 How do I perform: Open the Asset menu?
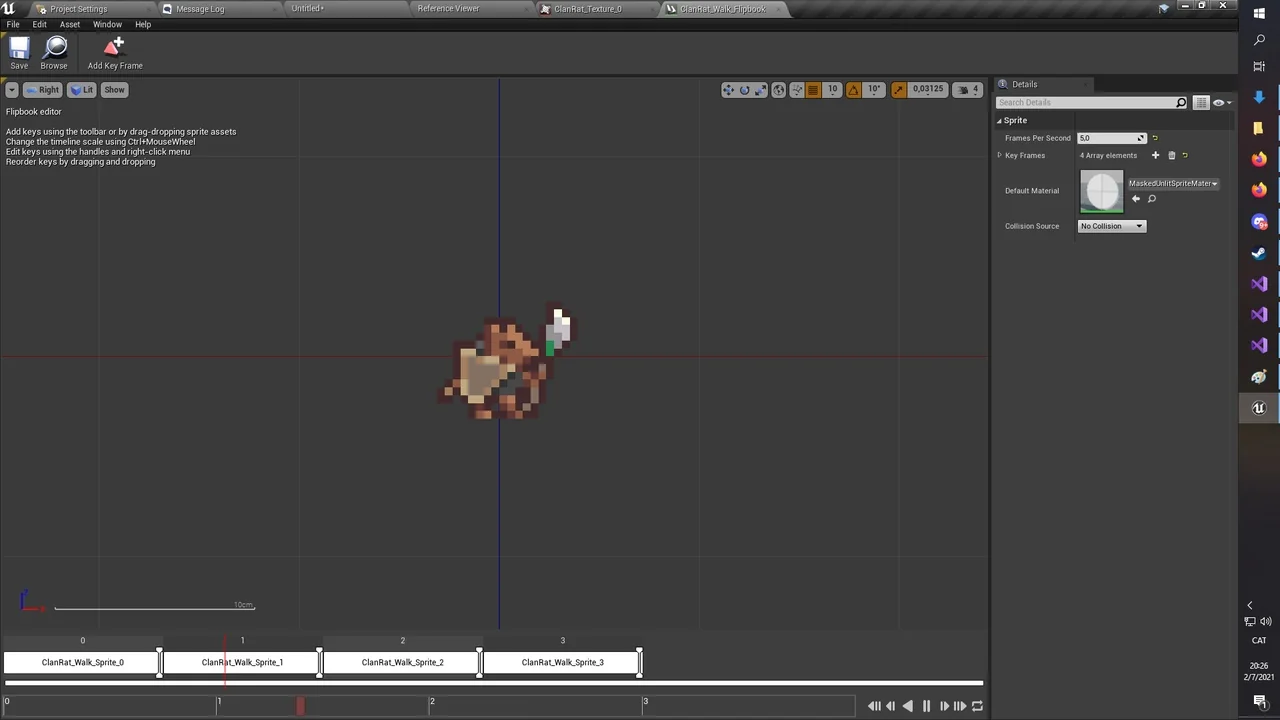pos(69,24)
